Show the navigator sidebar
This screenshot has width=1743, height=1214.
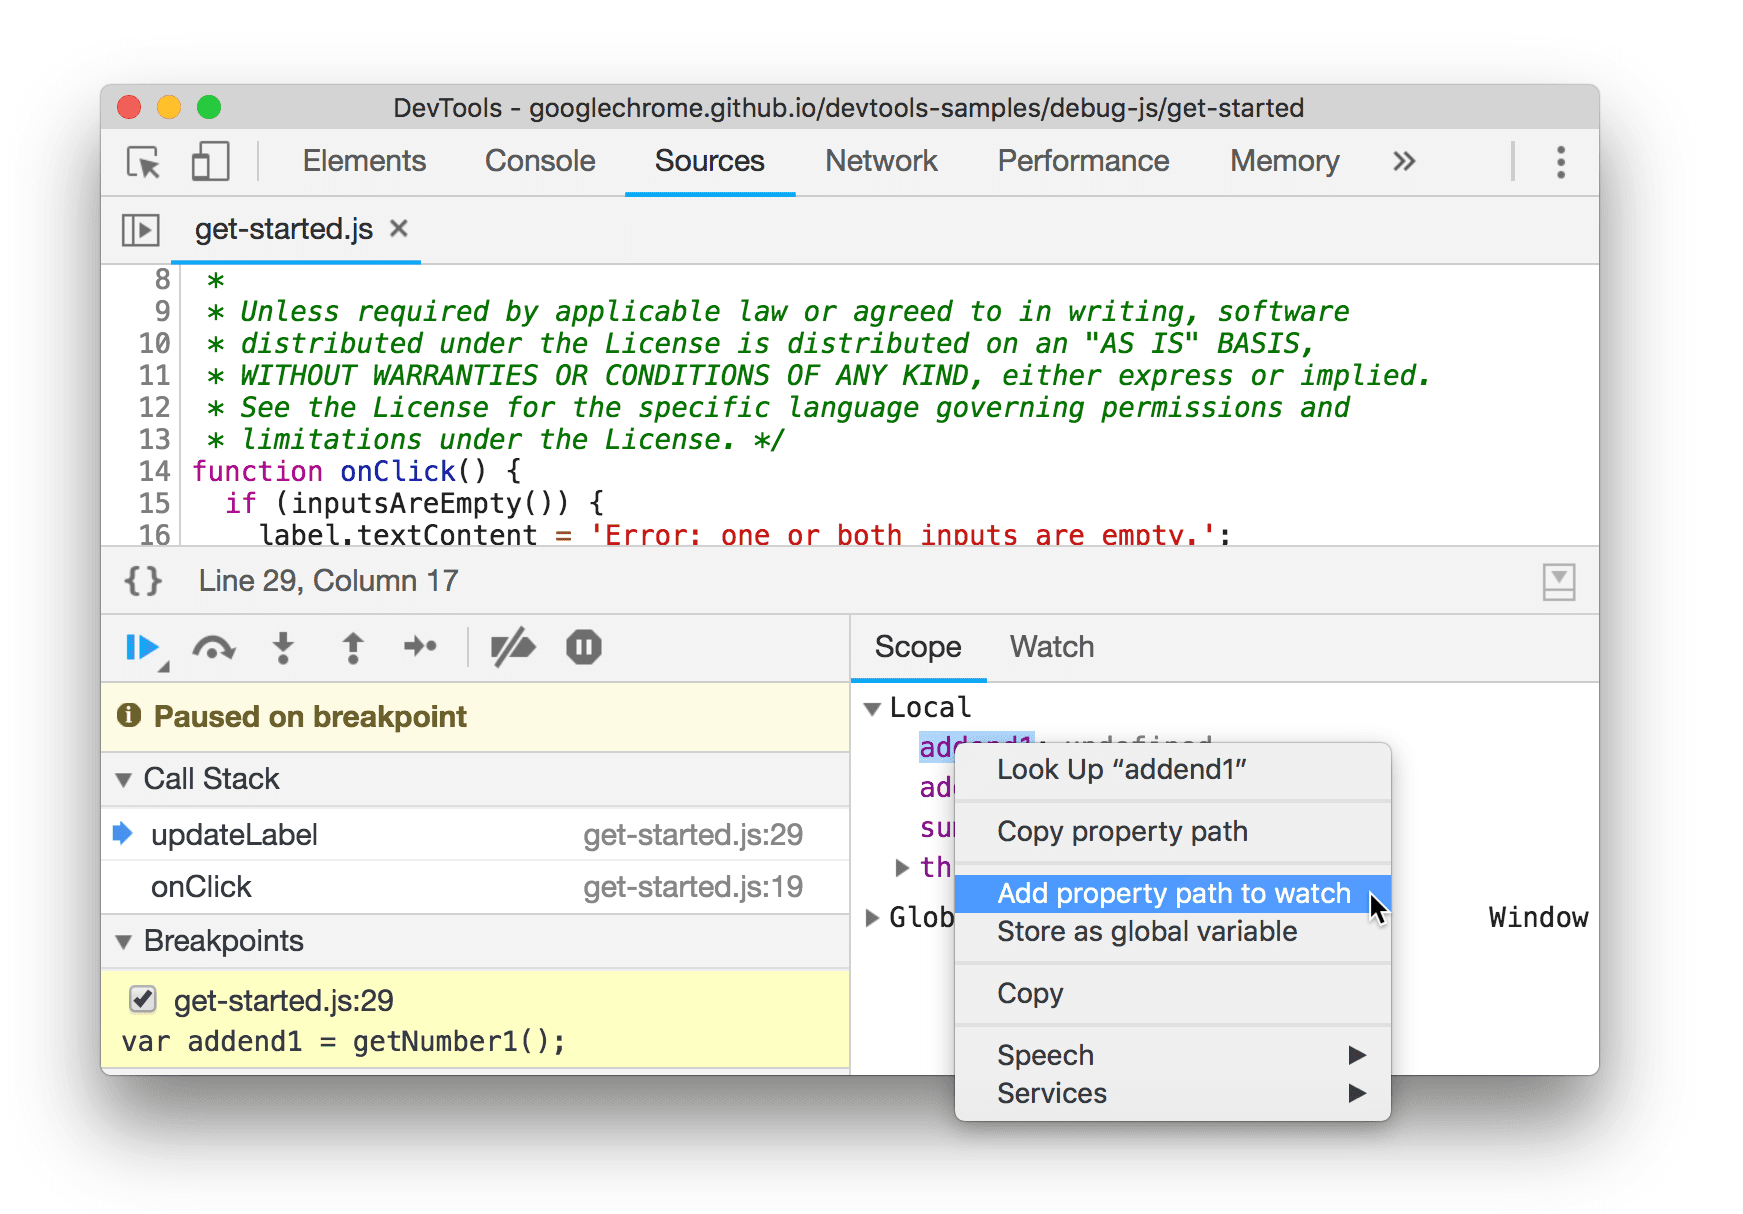(141, 229)
